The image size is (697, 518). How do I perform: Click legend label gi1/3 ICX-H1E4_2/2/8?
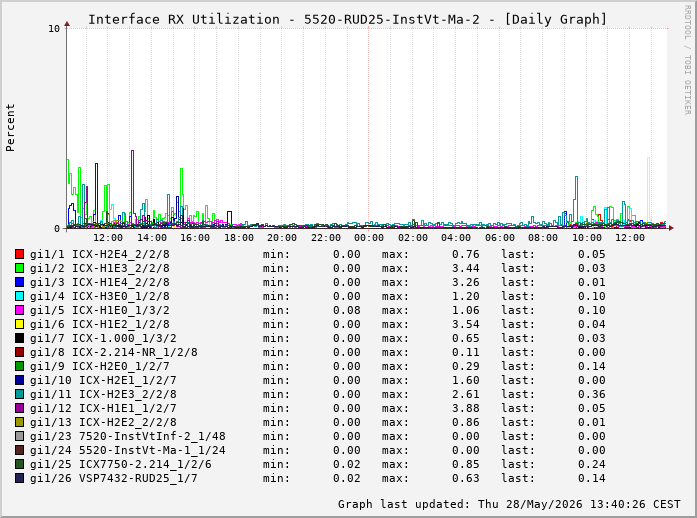coord(100,282)
